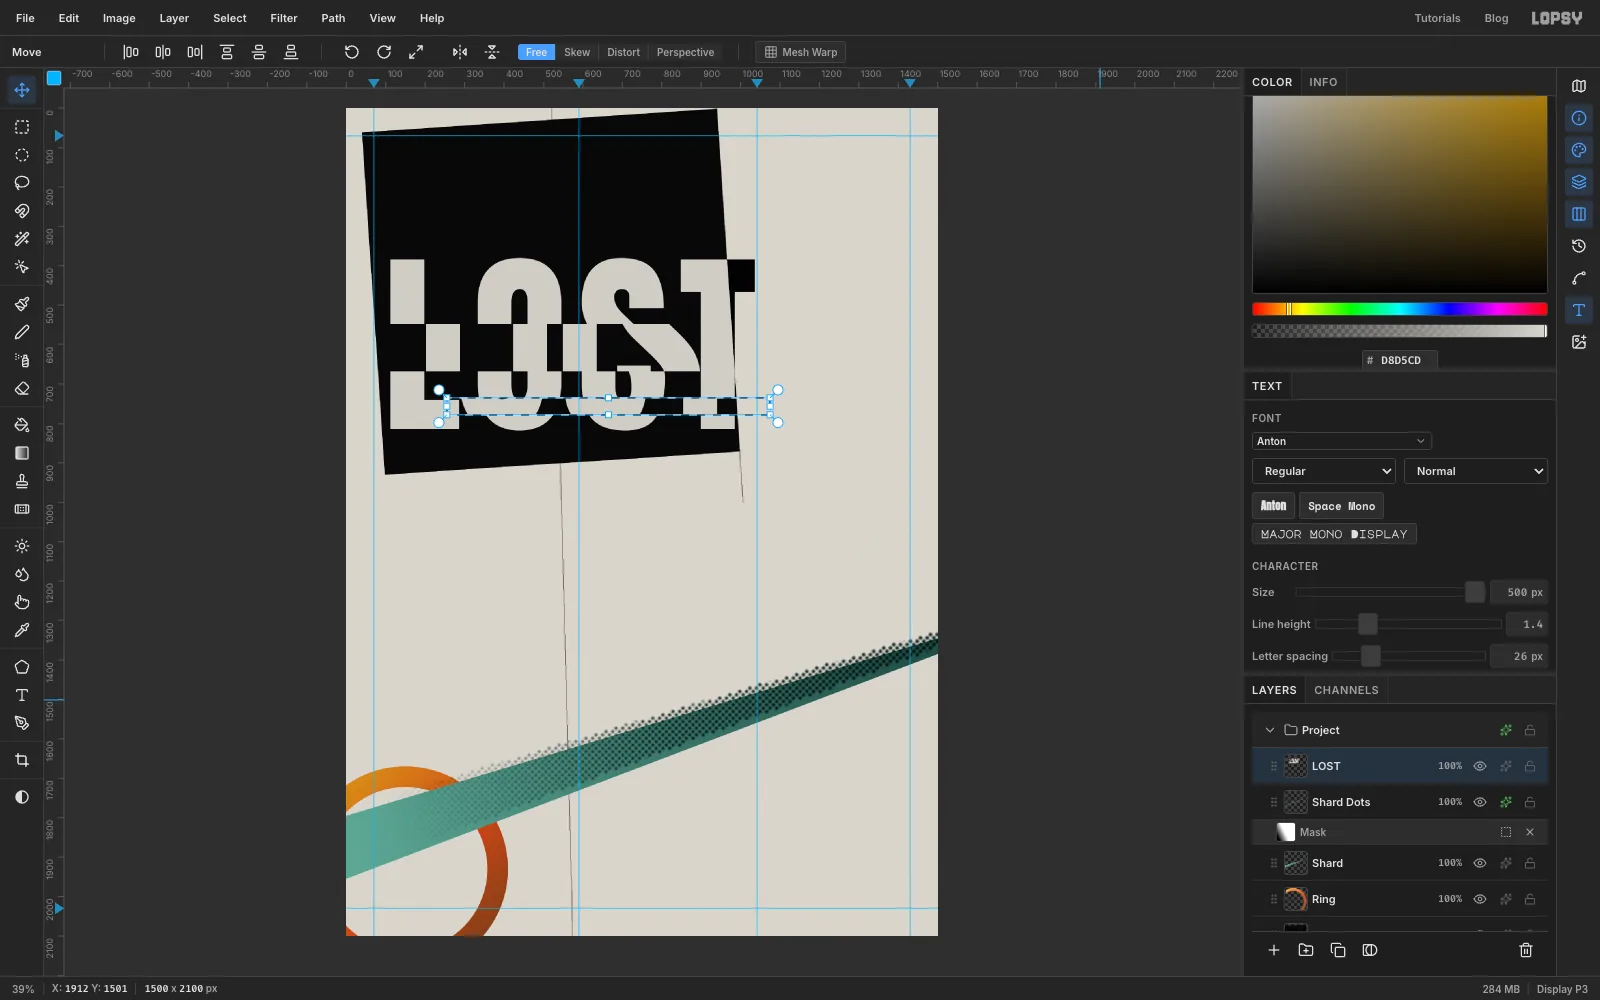Select the Move tool in the left toolbar

pos(22,90)
